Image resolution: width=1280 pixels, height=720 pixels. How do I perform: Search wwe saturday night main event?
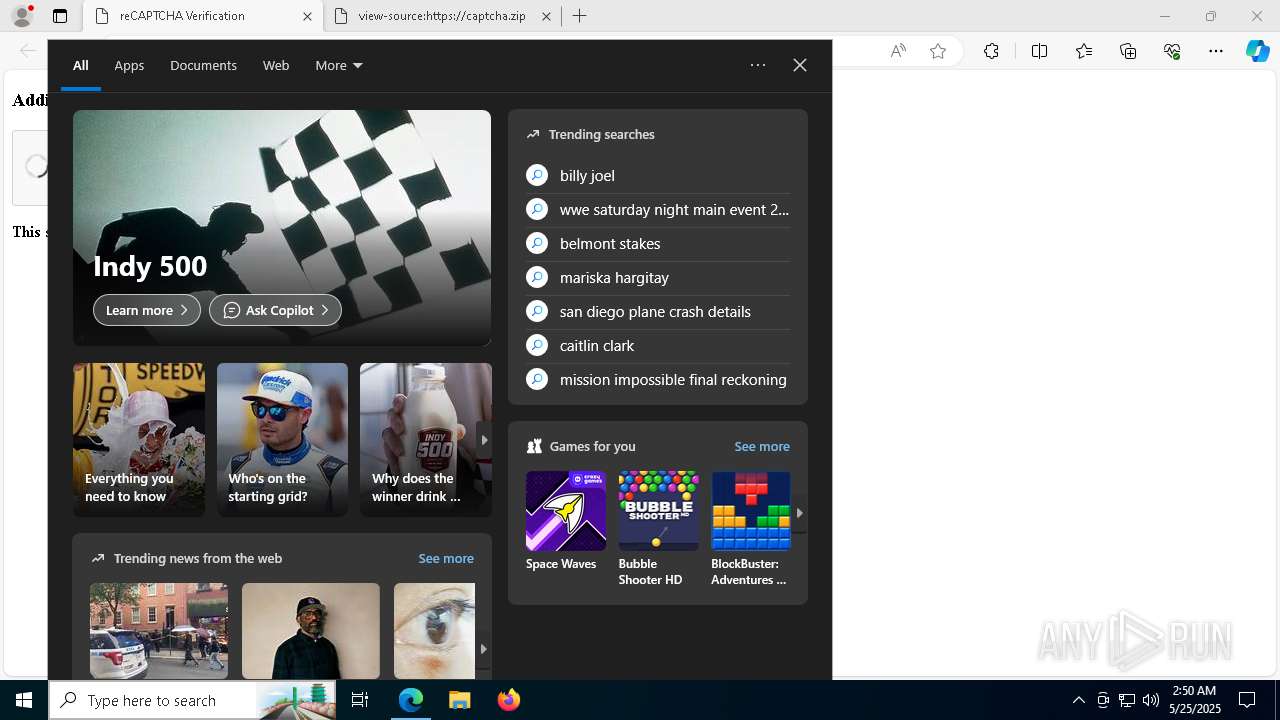click(x=658, y=209)
